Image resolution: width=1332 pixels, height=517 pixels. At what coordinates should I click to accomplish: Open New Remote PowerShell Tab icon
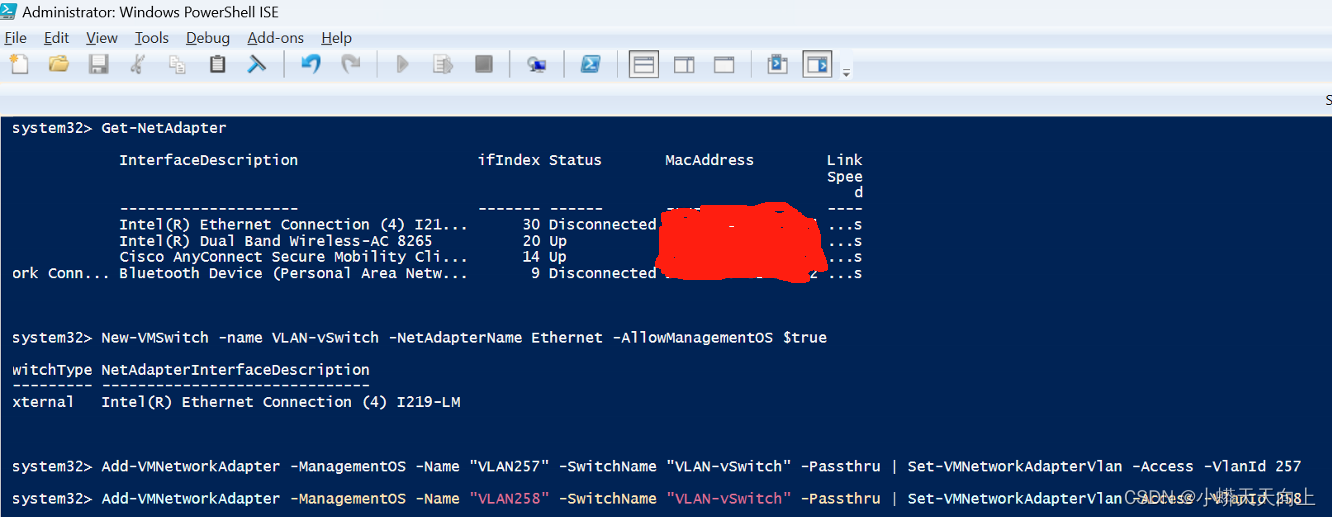tap(537, 65)
